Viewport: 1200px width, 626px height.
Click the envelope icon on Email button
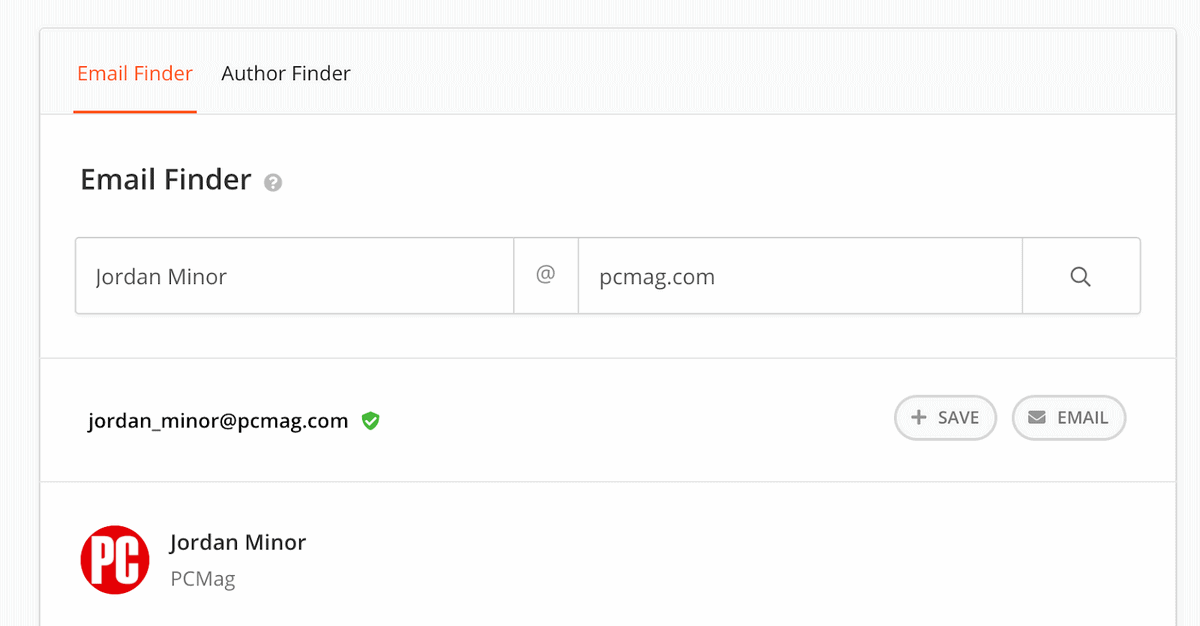coord(1037,418)
